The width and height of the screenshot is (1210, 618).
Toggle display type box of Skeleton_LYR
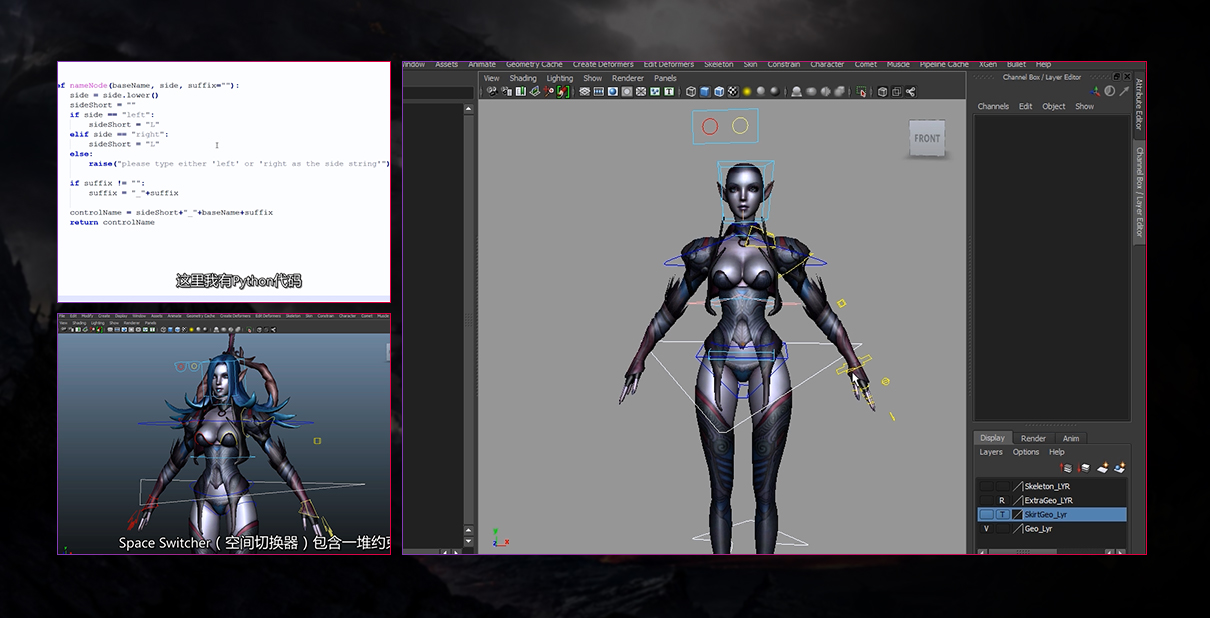tap(1002, 487)
